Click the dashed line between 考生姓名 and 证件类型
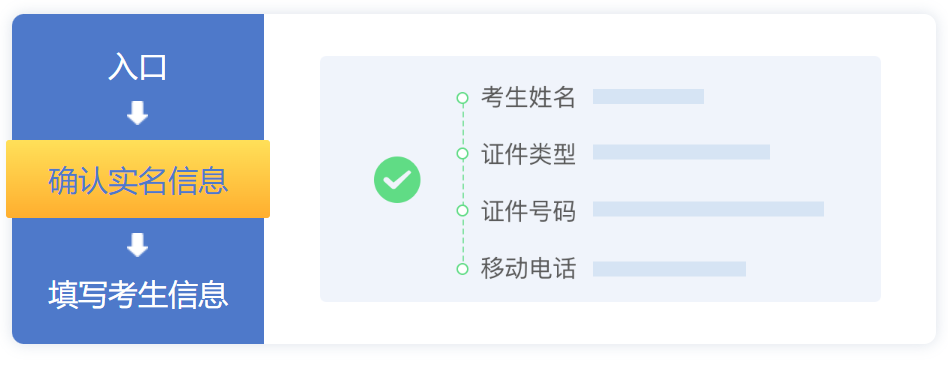Screen dimensions: 948x369 (x=463, y=125)
